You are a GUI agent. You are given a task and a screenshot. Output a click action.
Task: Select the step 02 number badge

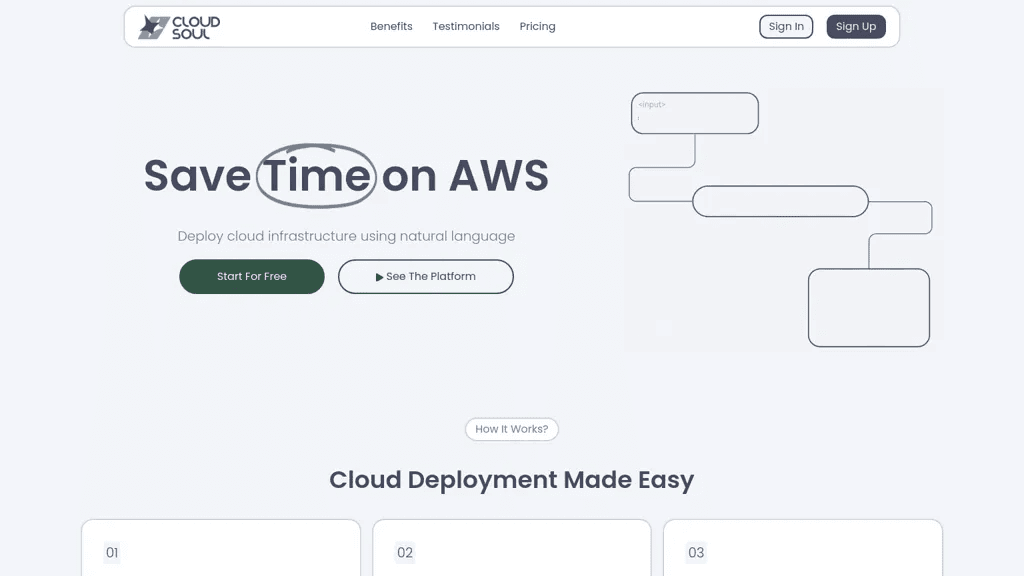click(x=405, y=552)
